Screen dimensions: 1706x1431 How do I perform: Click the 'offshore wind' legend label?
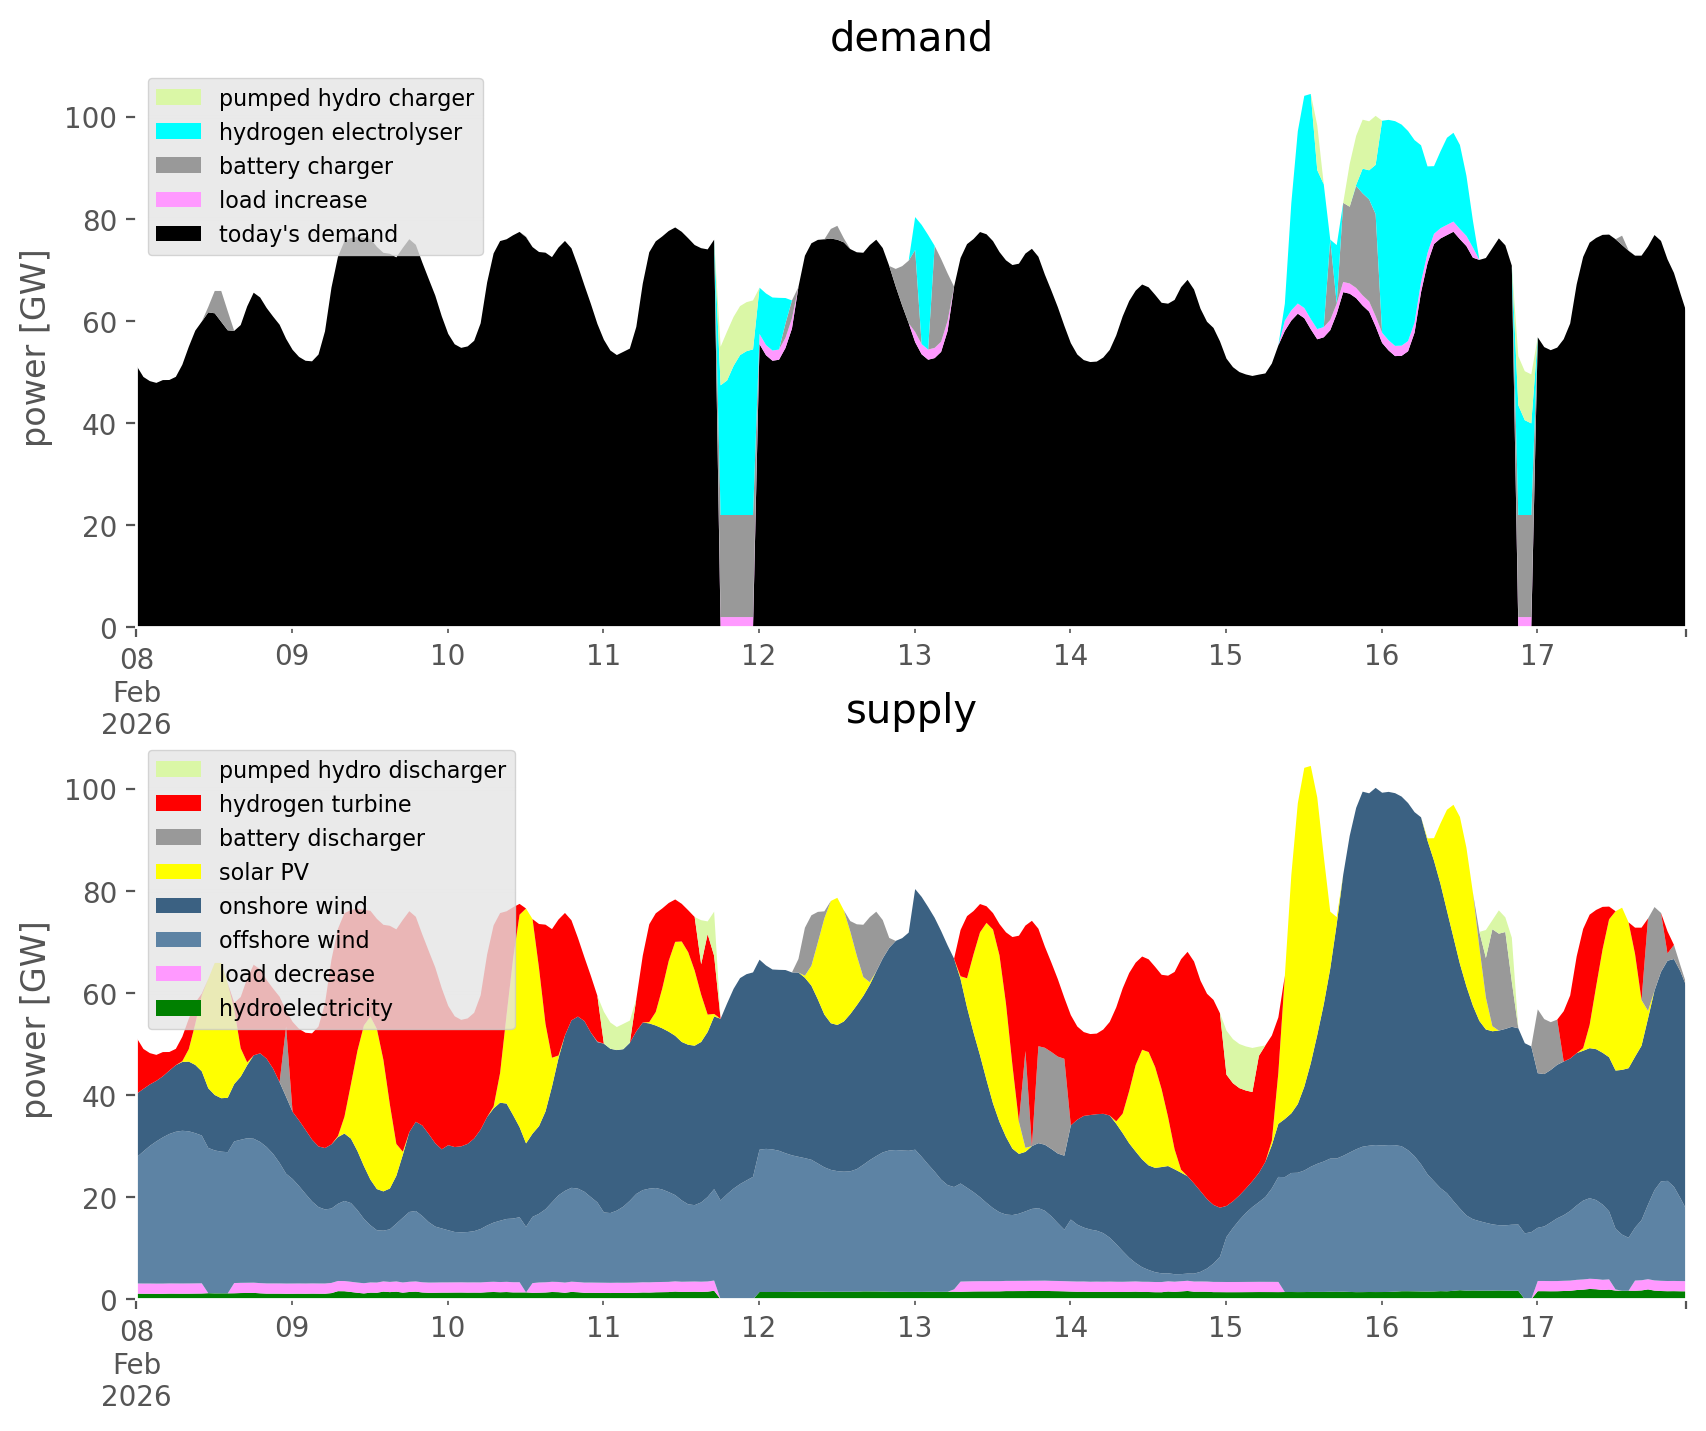coord(293,940)
